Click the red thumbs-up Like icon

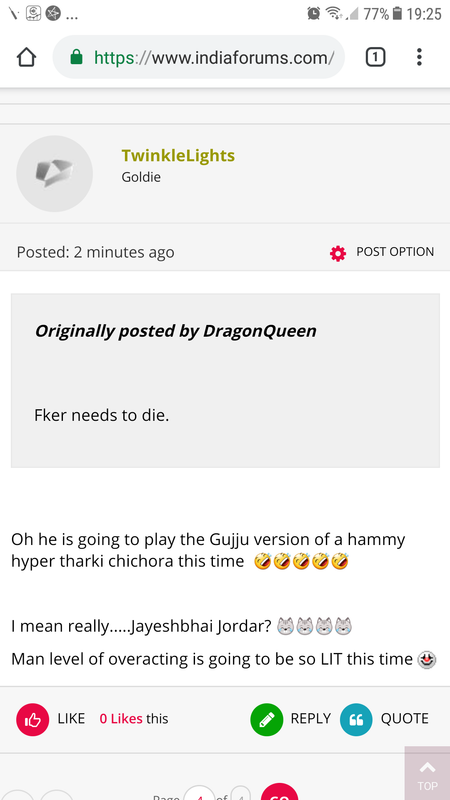[33, 719]
